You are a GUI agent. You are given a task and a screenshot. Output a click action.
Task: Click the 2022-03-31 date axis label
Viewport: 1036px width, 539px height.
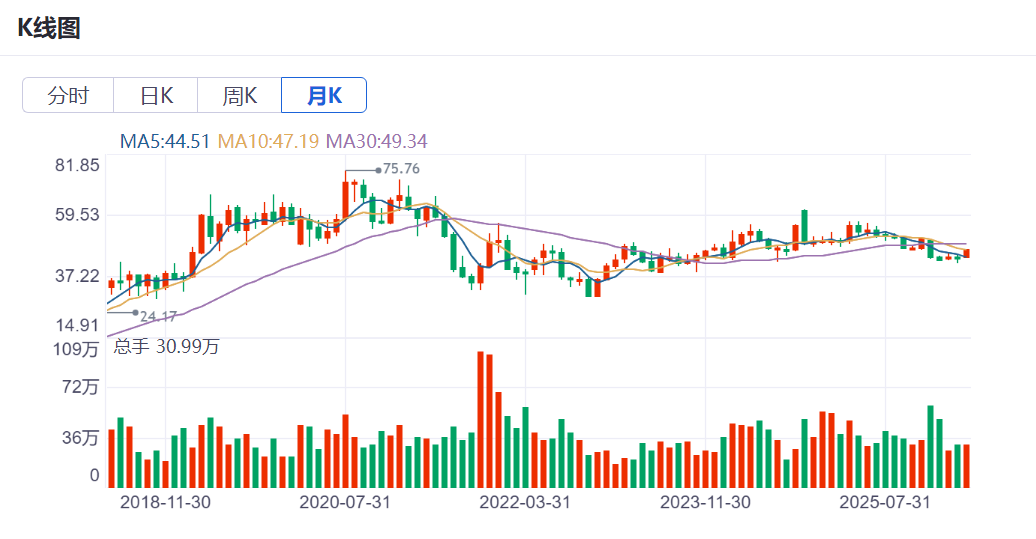click(525, 502)
